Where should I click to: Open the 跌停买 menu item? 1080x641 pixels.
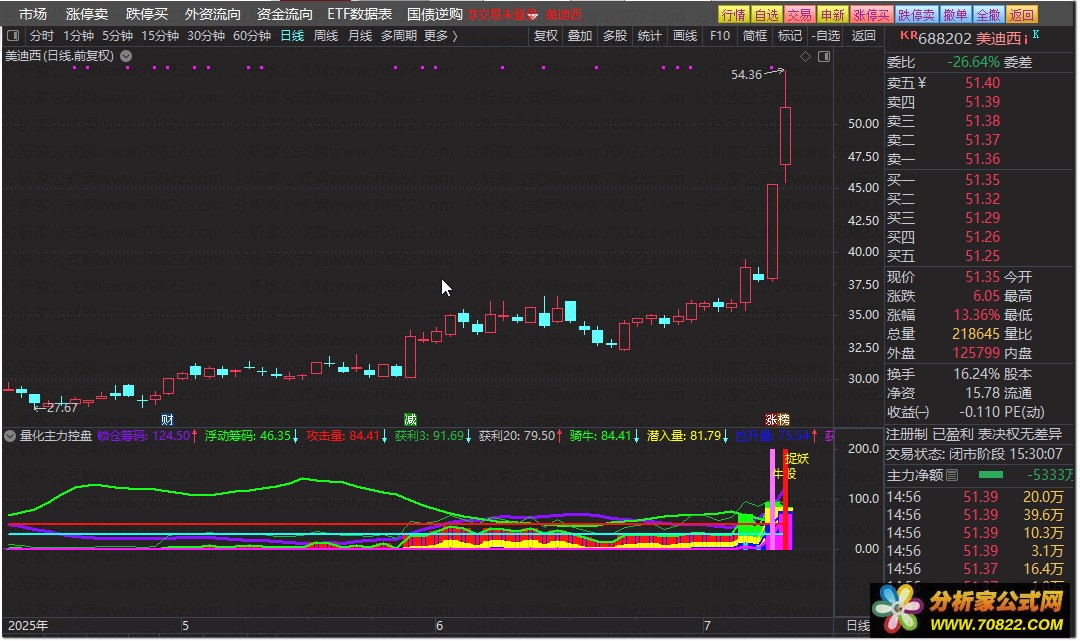[x=147, y=14]
